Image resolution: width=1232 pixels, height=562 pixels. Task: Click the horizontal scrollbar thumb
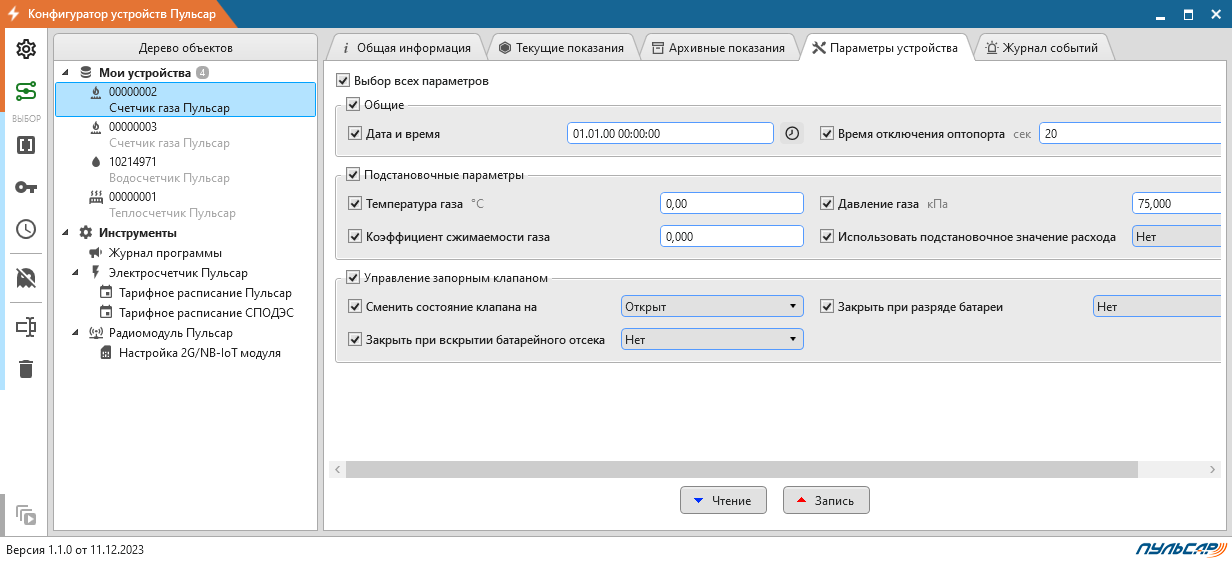(742, 469)
